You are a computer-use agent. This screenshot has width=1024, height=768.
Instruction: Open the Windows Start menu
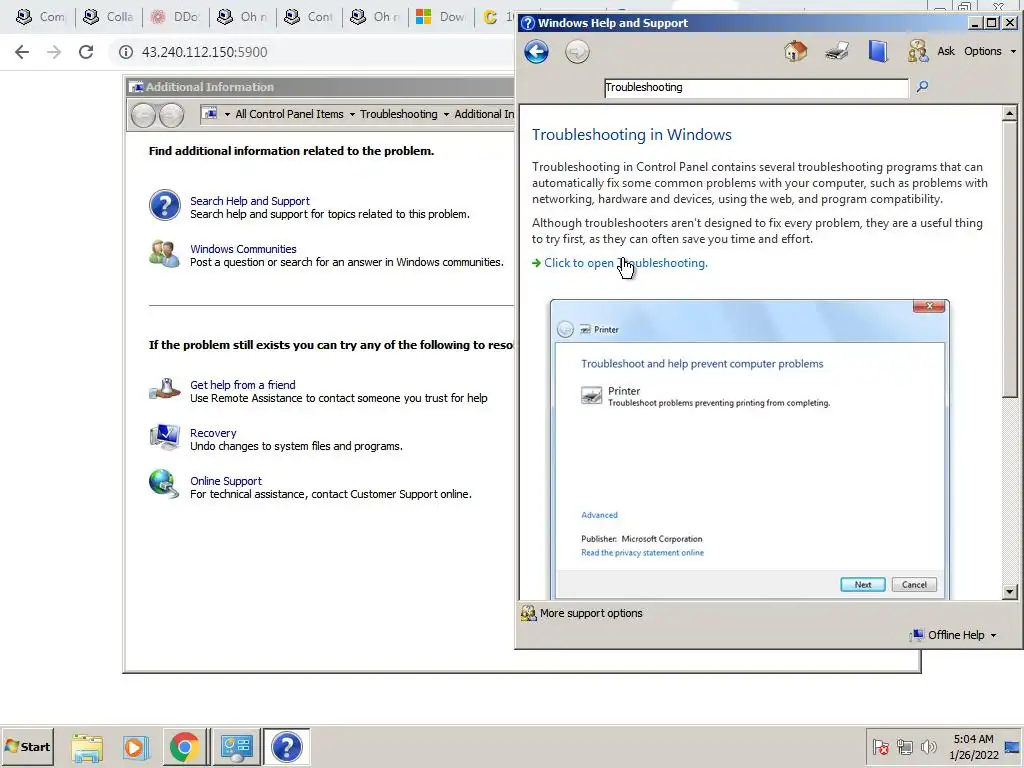point(27,746)
